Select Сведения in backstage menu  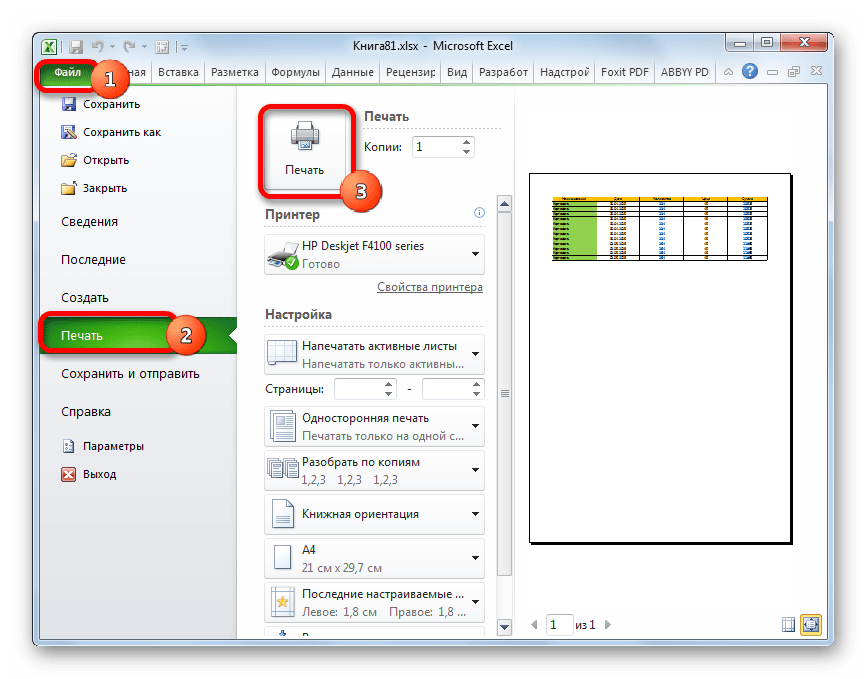[90, 222]
